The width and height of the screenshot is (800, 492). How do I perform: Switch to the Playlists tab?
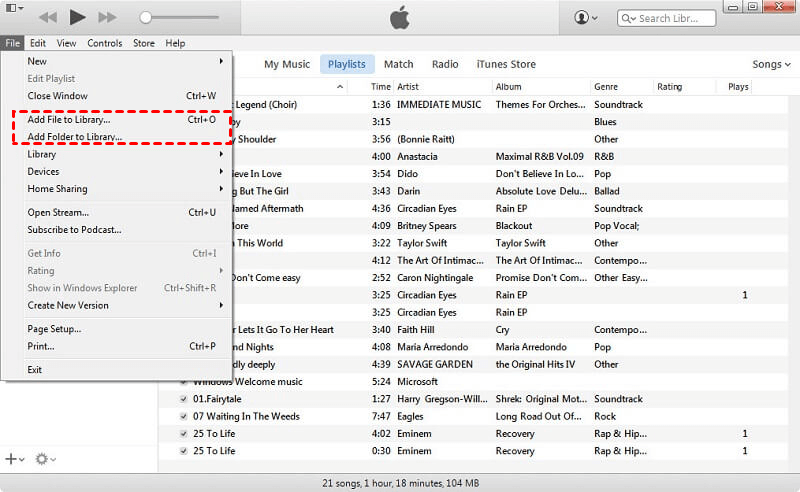pyautogui.click(x=347, y=64)
